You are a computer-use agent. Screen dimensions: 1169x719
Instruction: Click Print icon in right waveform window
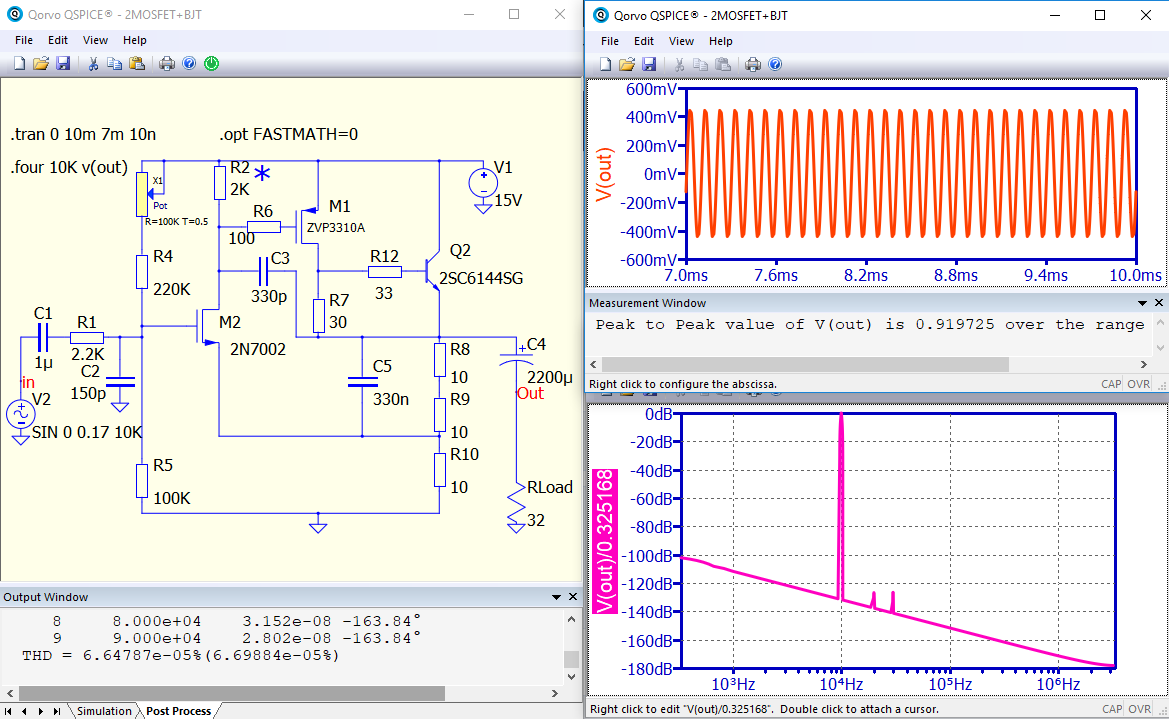click(753, 64)
